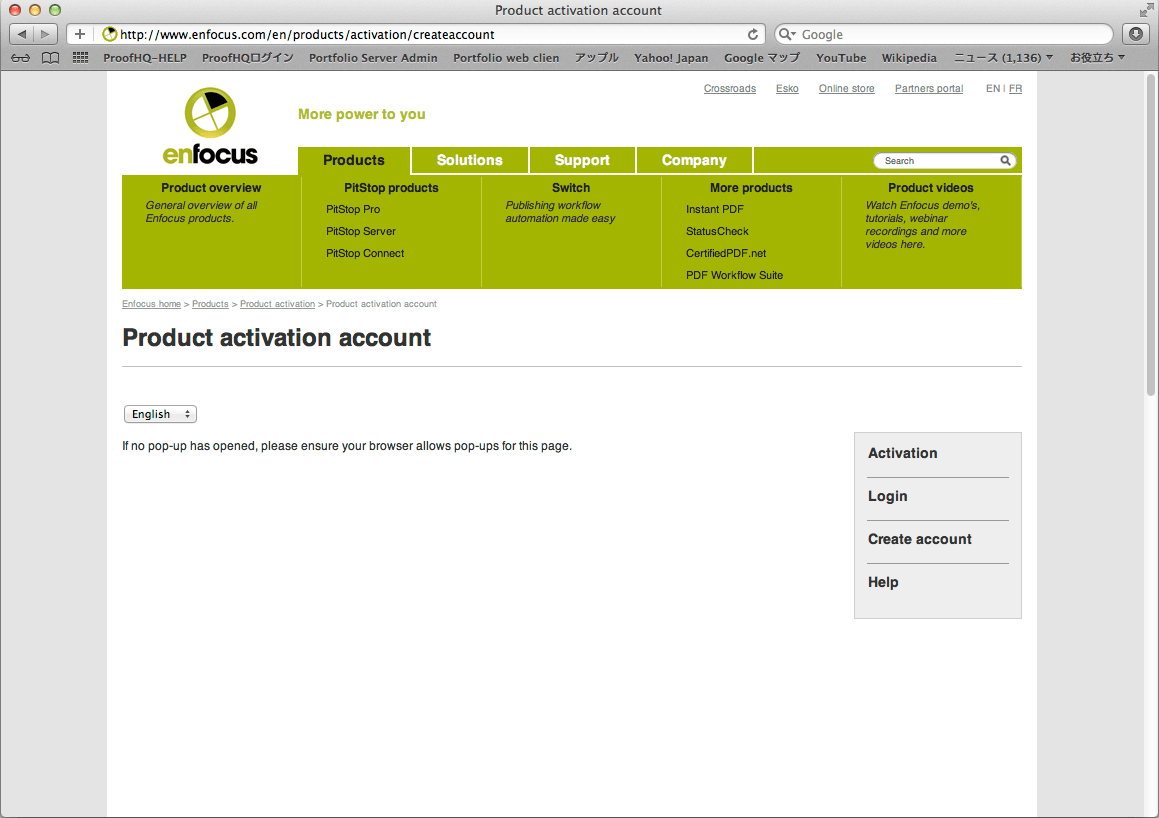The height and width of the screenshot is (818, 1159).
Task: Switch site language to FR
Action: [x=1015, y=89]
